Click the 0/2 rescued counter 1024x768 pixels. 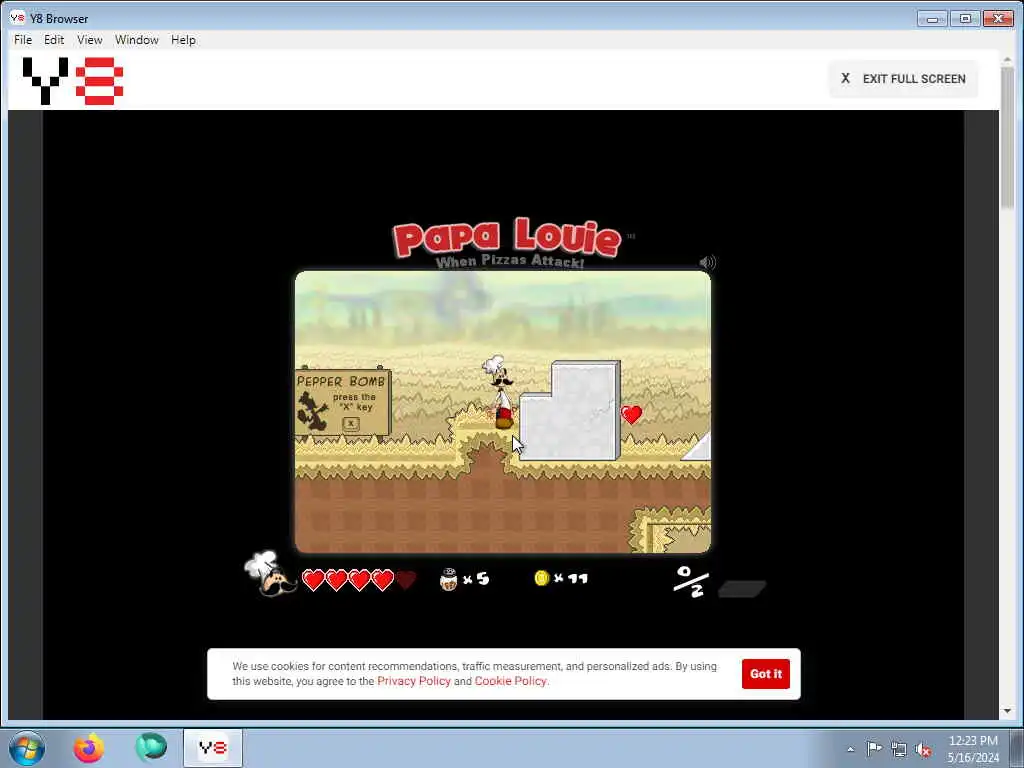click(691, 581)
